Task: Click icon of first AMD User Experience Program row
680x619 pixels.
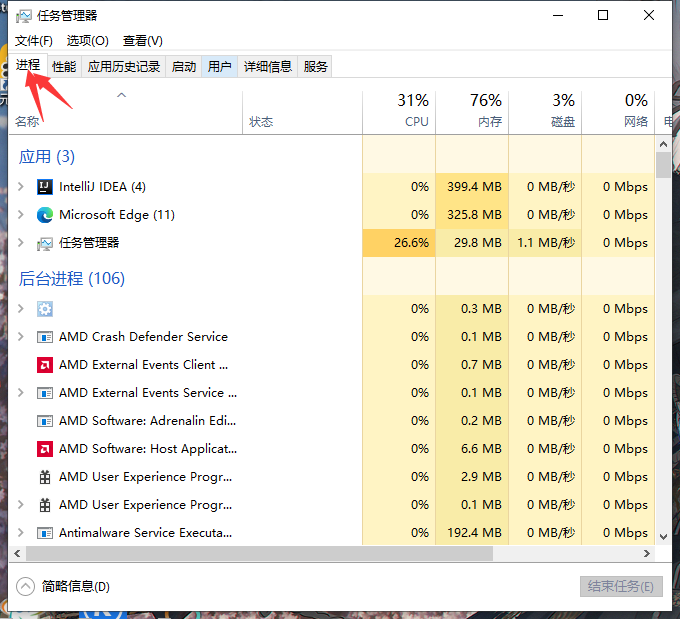Action: click(45, 477)
